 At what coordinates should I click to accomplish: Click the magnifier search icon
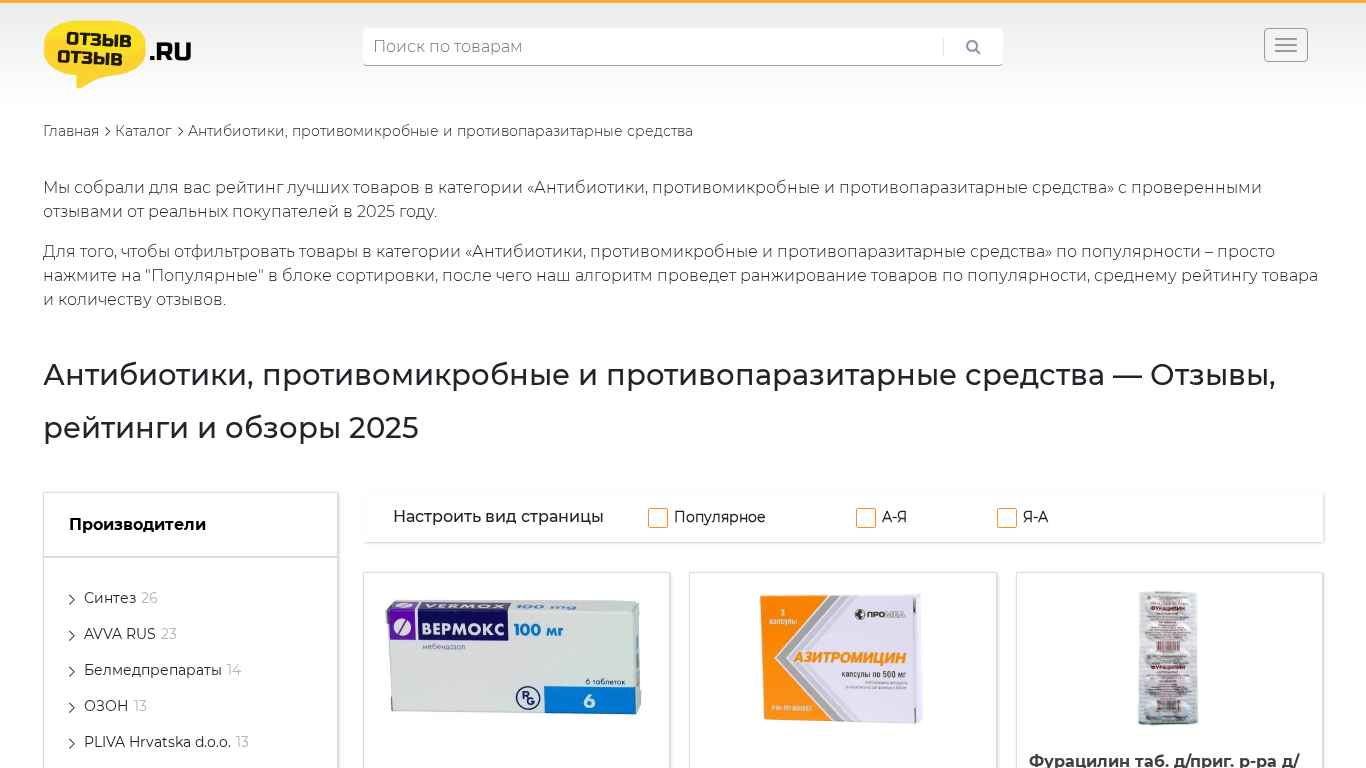tap(973, 47)
